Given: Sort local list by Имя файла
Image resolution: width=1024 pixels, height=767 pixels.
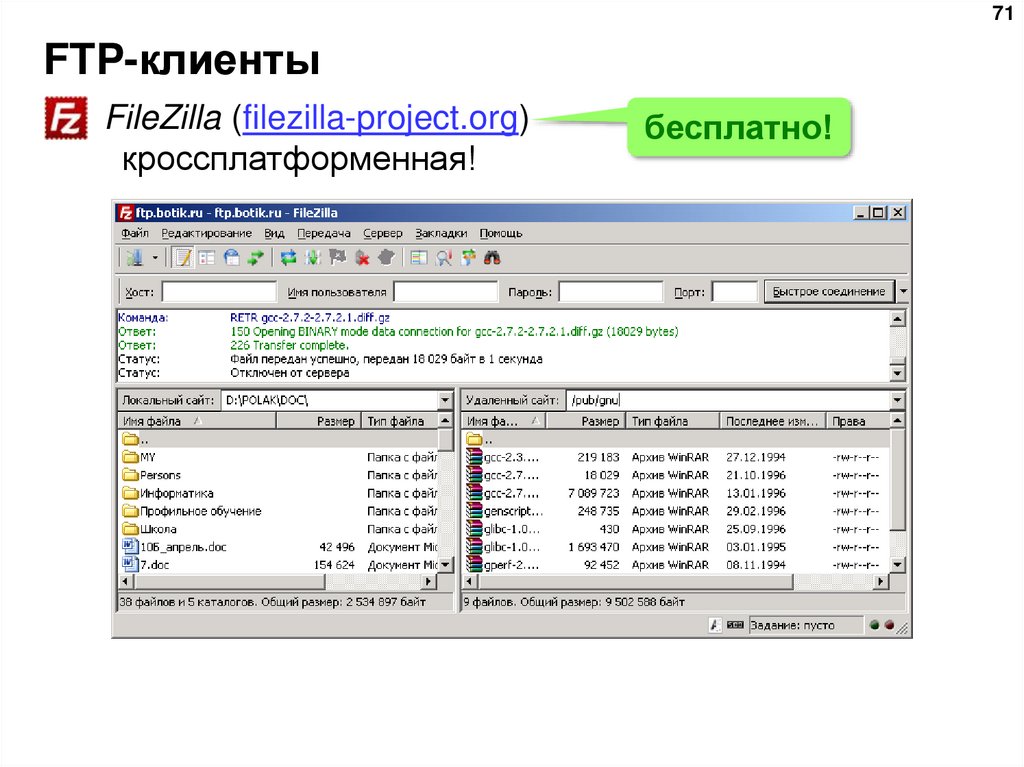Looking at the screenshot, I should 196,421.
